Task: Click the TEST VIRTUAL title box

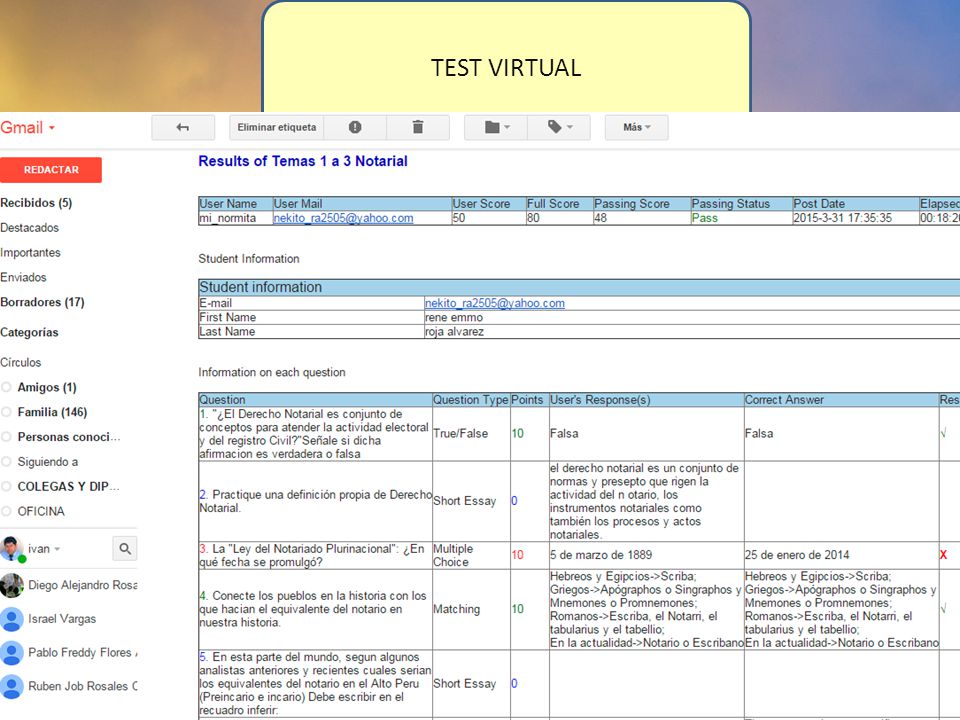Action: pyautogui.click(x=506, y=56)
